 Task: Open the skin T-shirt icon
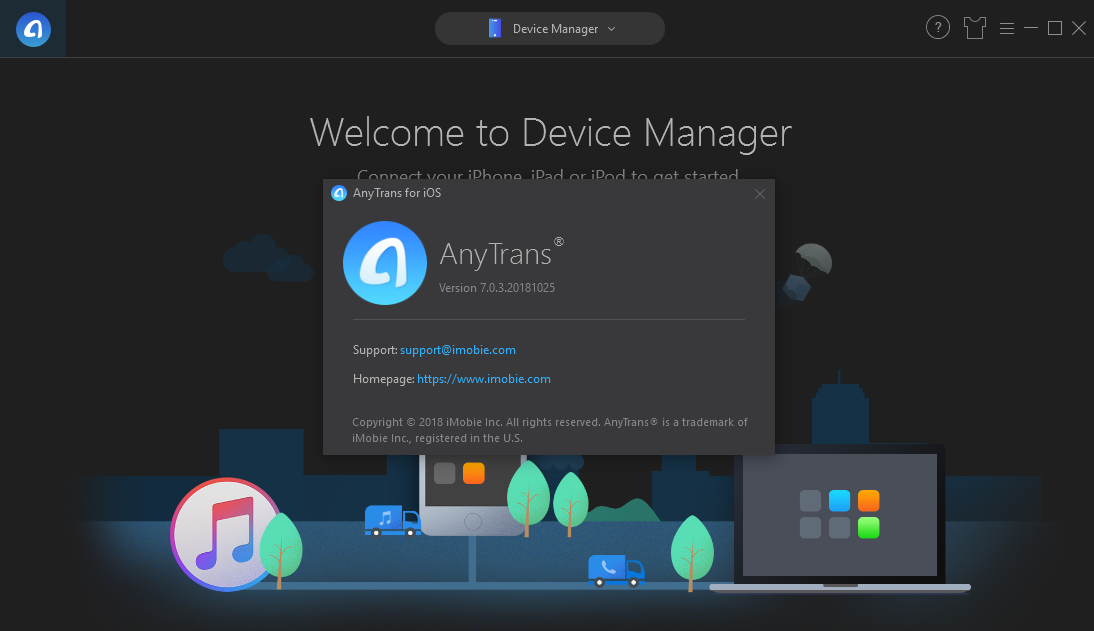(975, 28)
